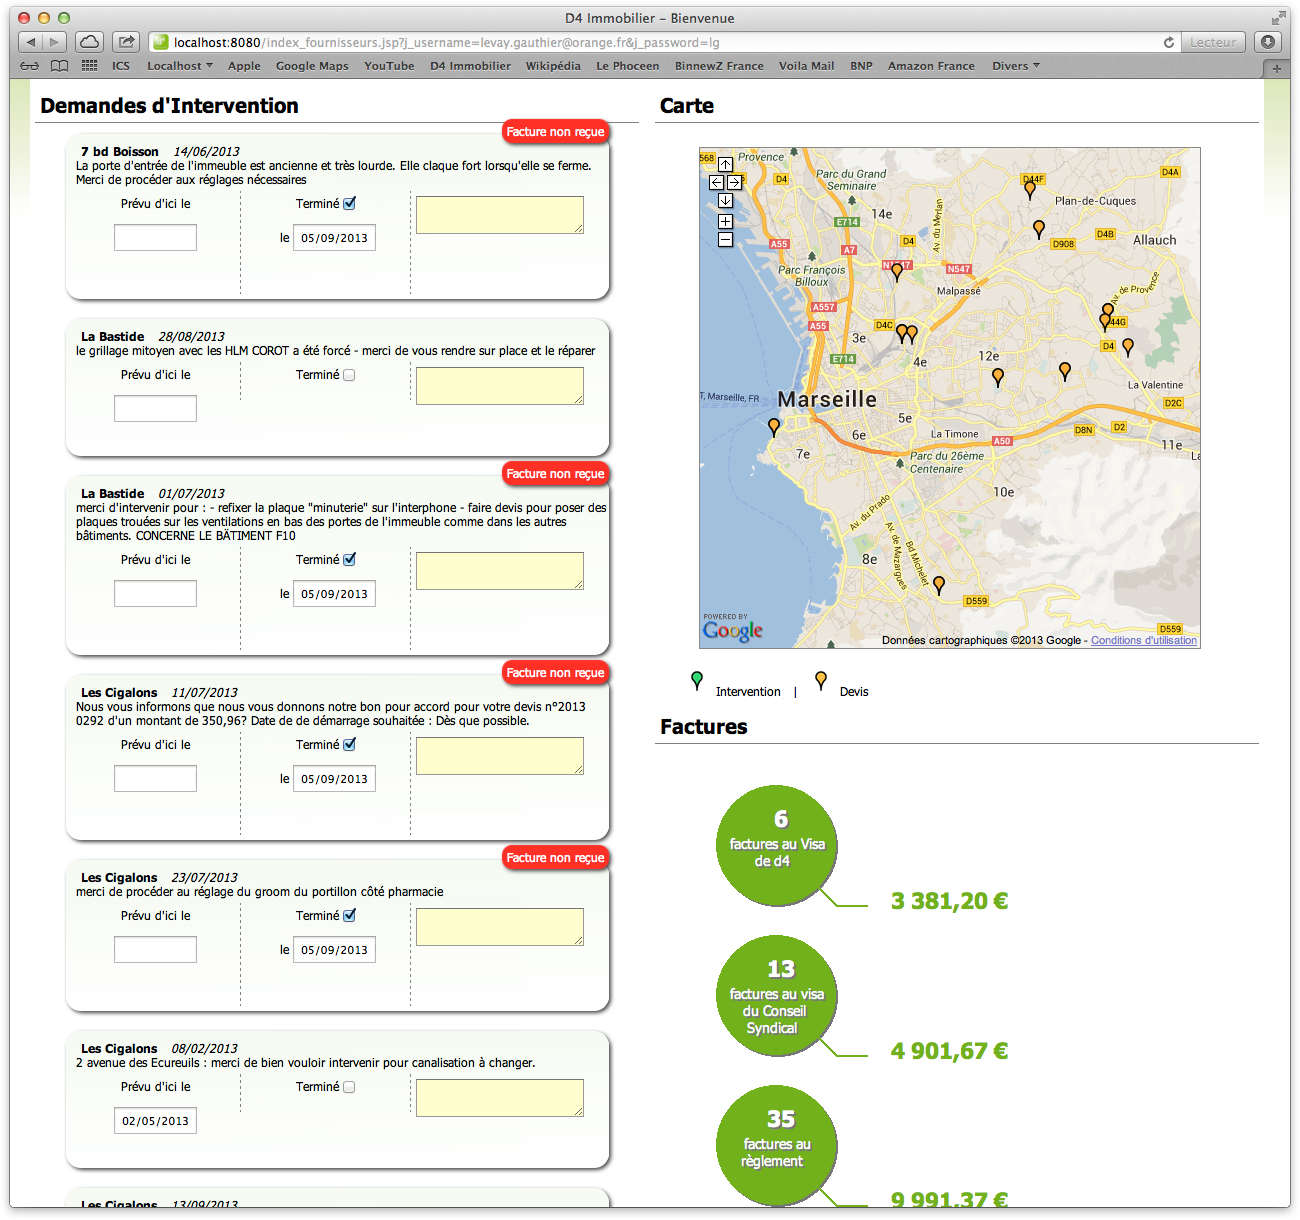
Task: Click the 3 381,20 € invoice amount
Action: tap(949, 901)
